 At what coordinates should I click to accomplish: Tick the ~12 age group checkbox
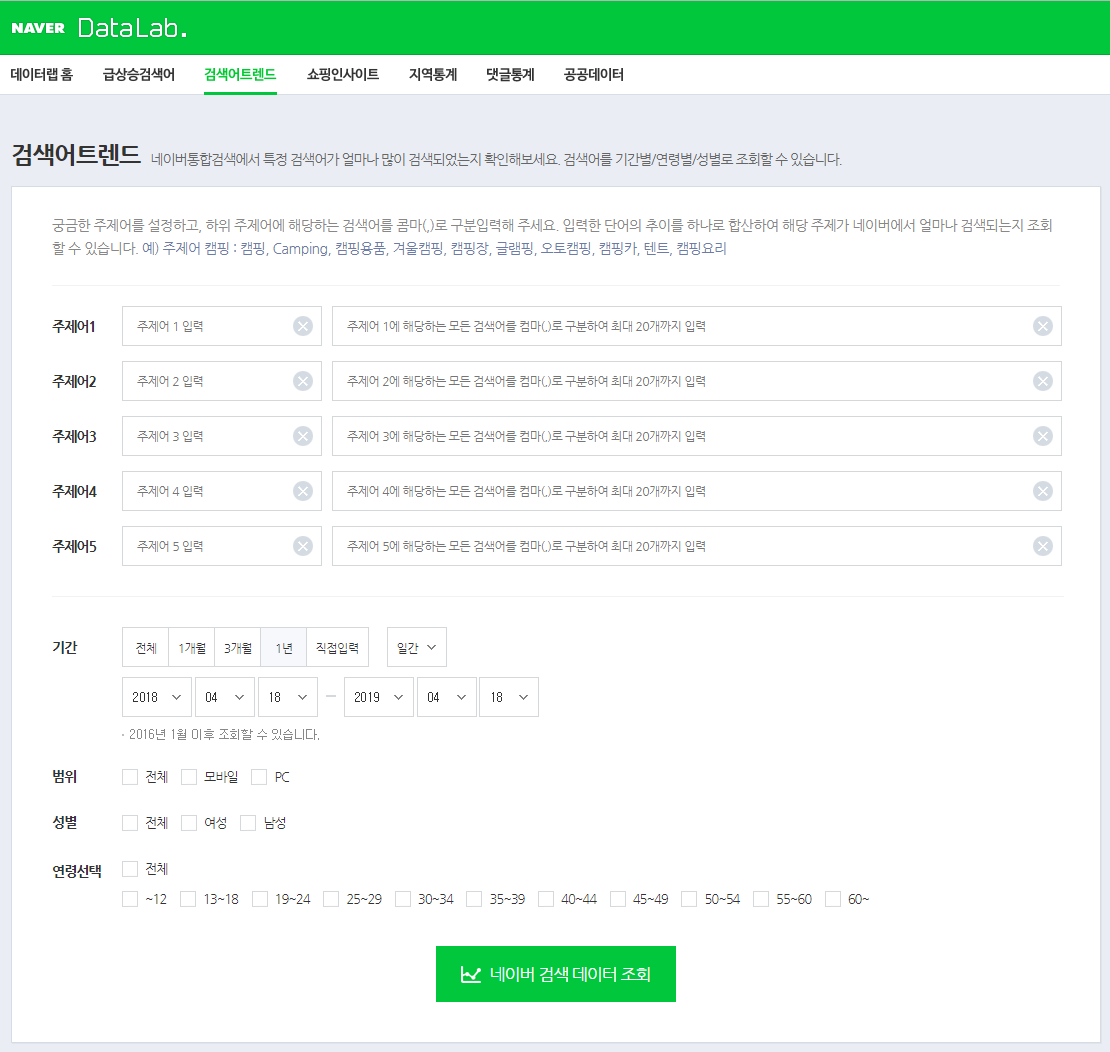[130, 899]
